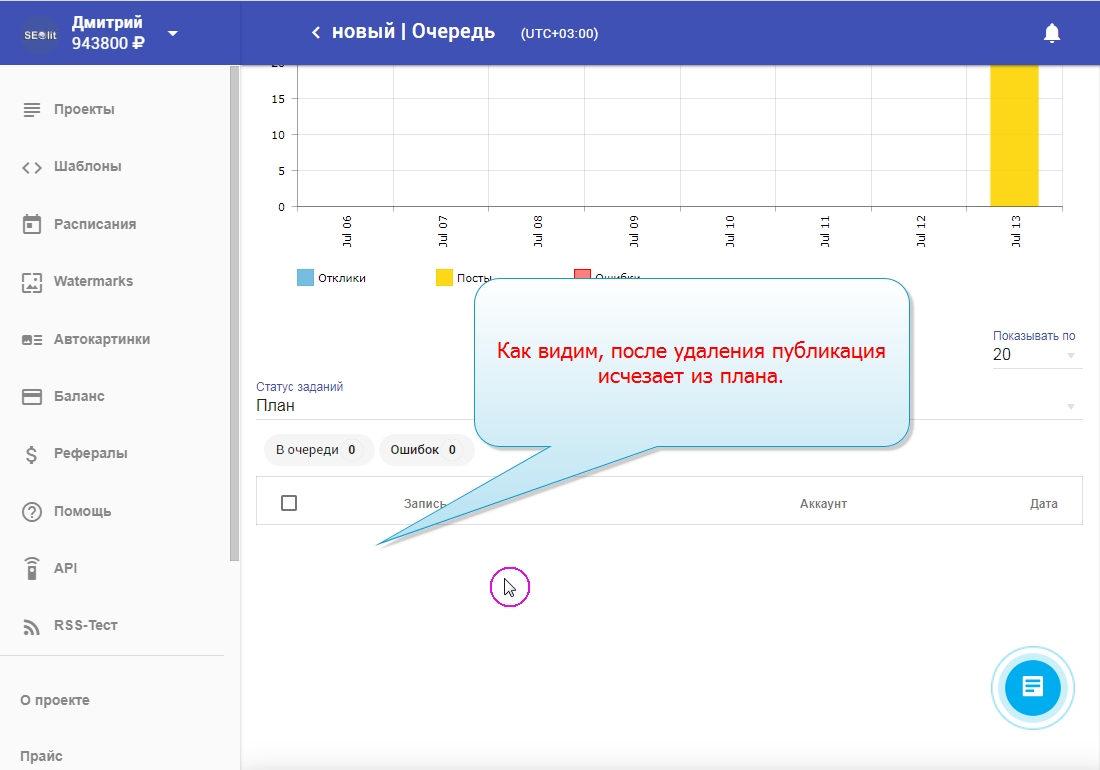Screen dimensions: 1100x770
Task: Select the Watermarks image icon
Action: [32, 282]
